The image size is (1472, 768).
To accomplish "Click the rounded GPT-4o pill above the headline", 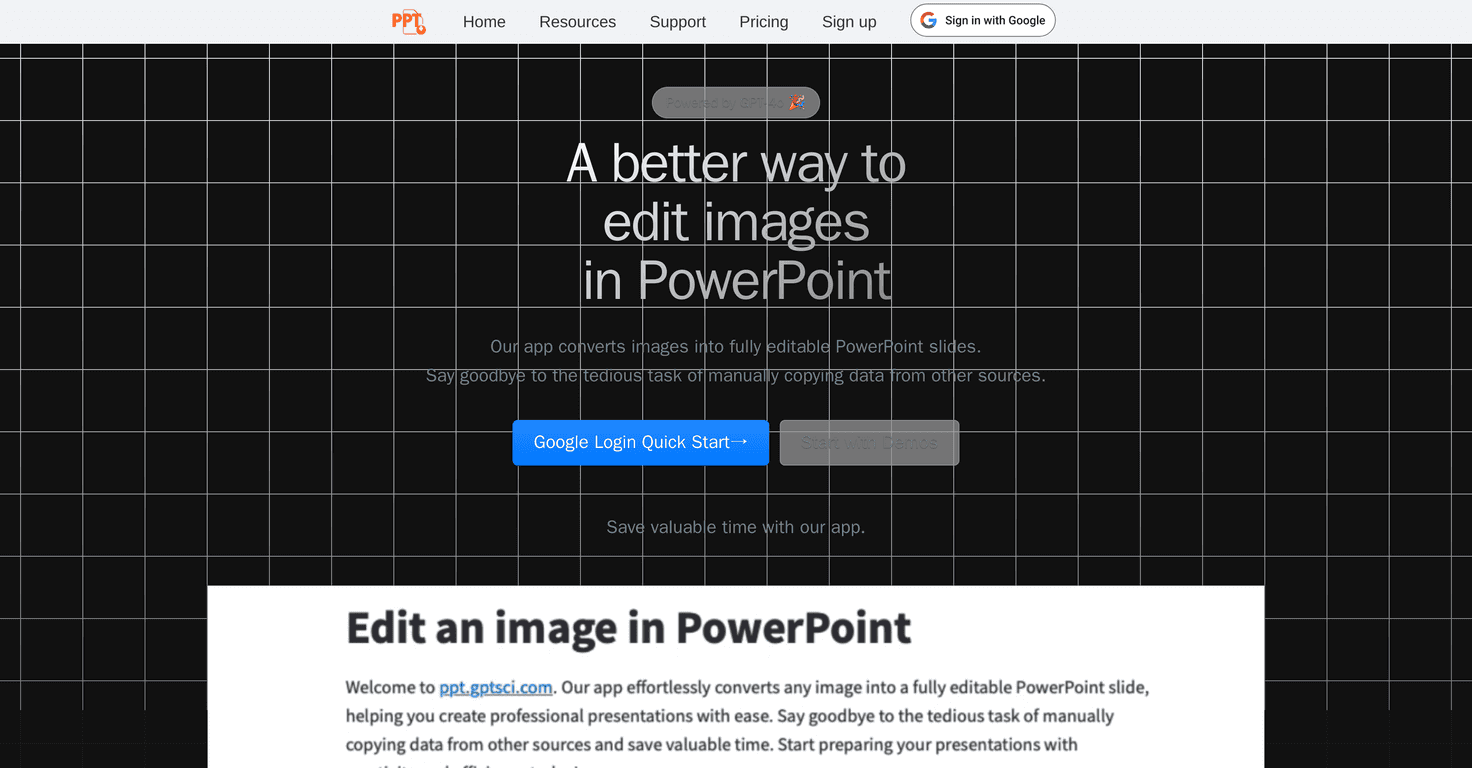I will click(736, 101).
